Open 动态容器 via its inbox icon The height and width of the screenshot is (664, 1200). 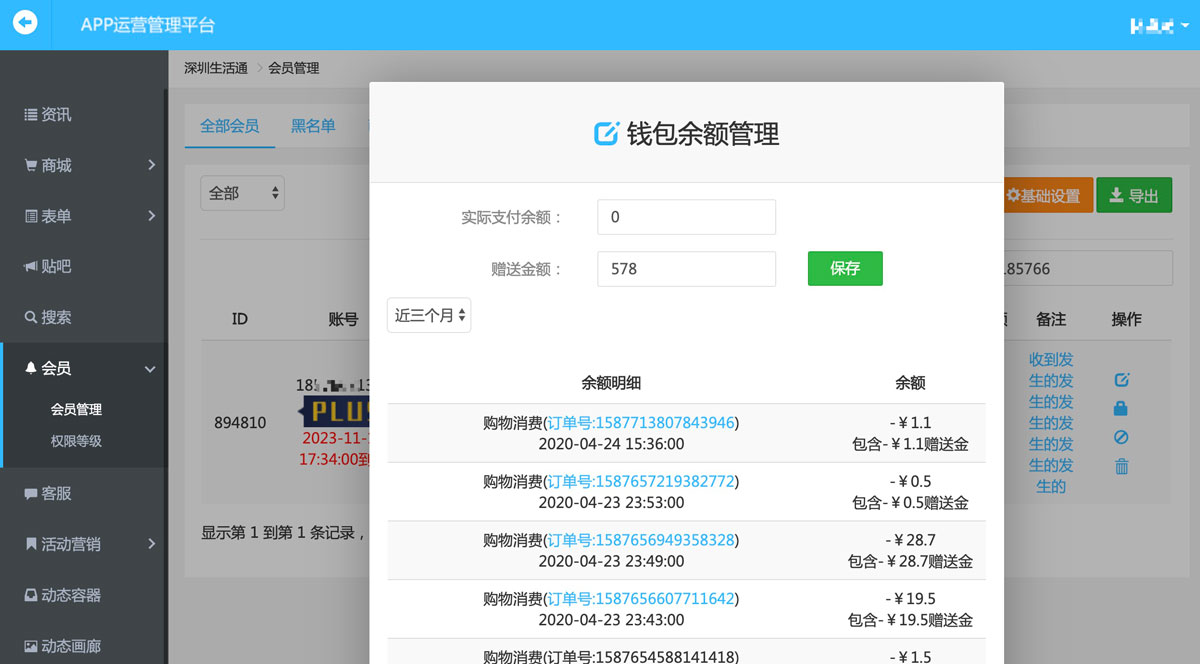tap(31, 596)
